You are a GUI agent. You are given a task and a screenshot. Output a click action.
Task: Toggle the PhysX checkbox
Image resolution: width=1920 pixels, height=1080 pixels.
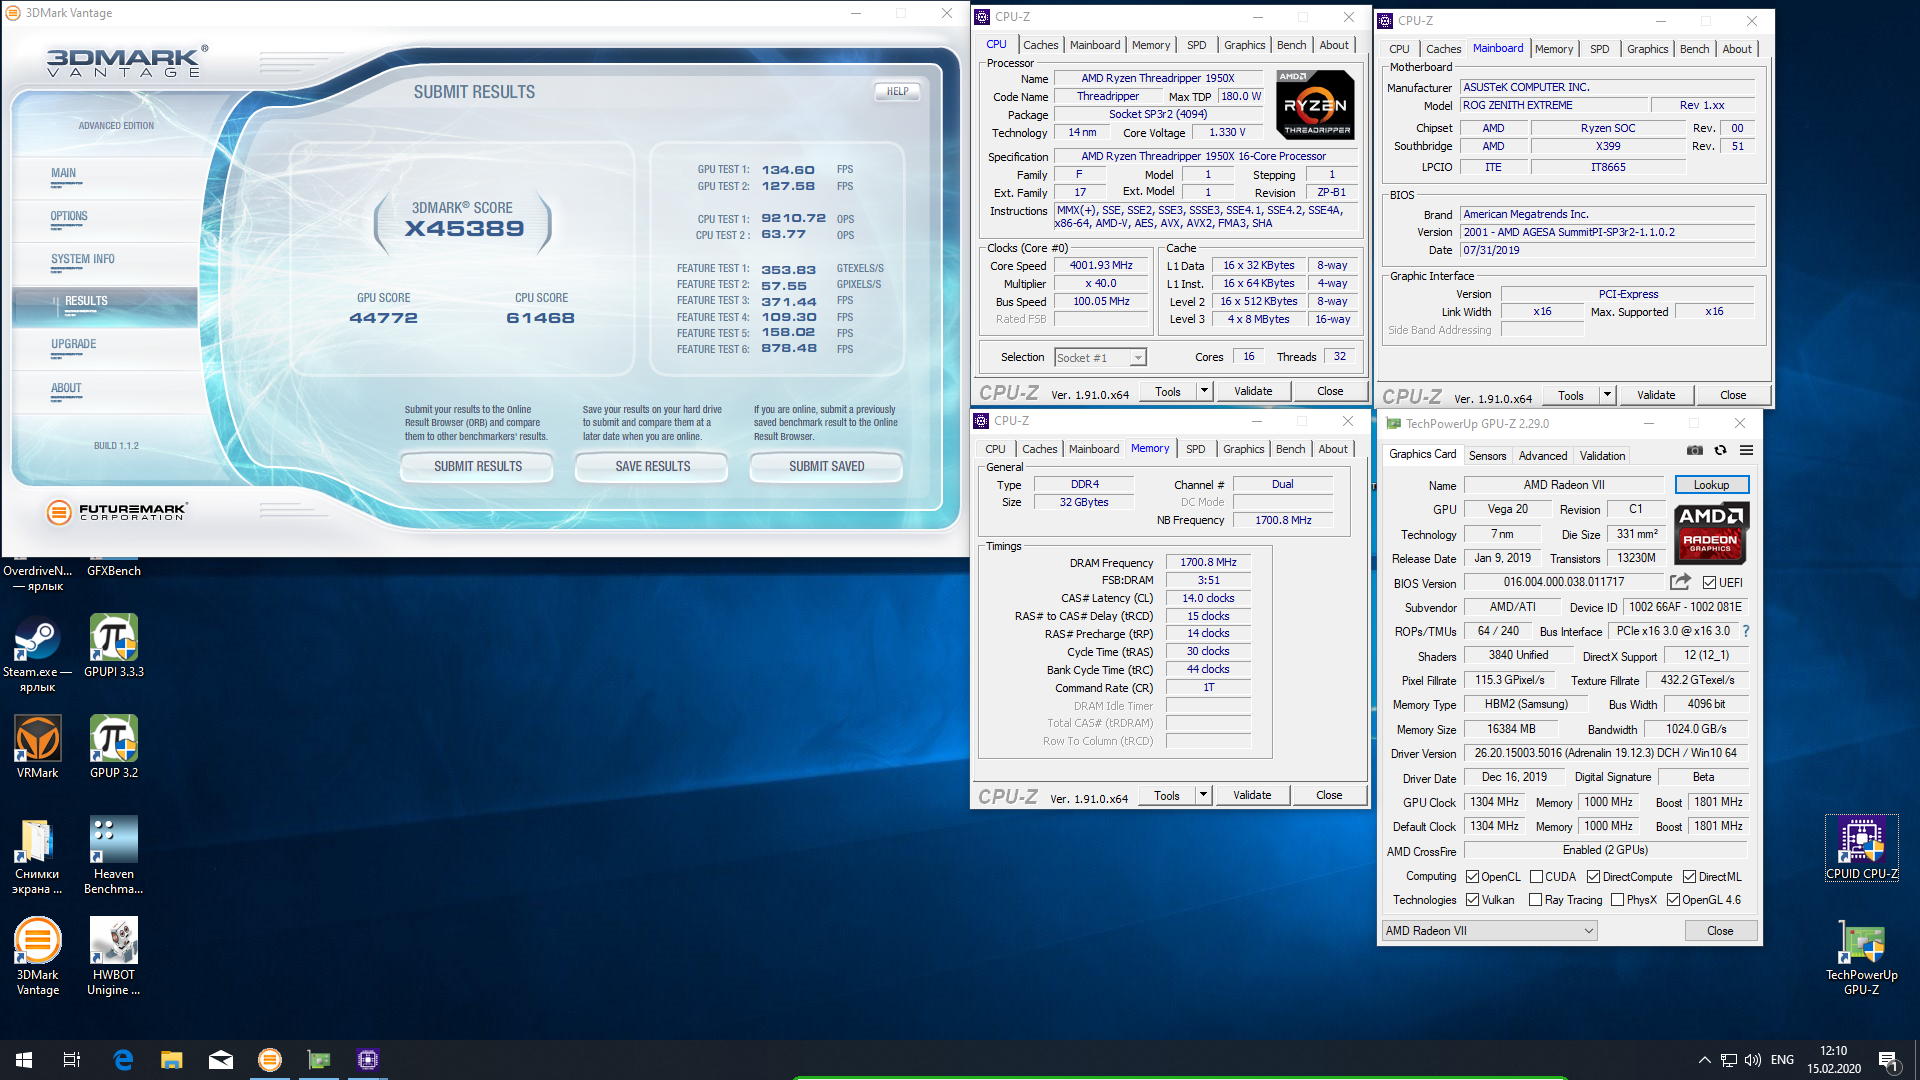click(x=1617, y=900)
